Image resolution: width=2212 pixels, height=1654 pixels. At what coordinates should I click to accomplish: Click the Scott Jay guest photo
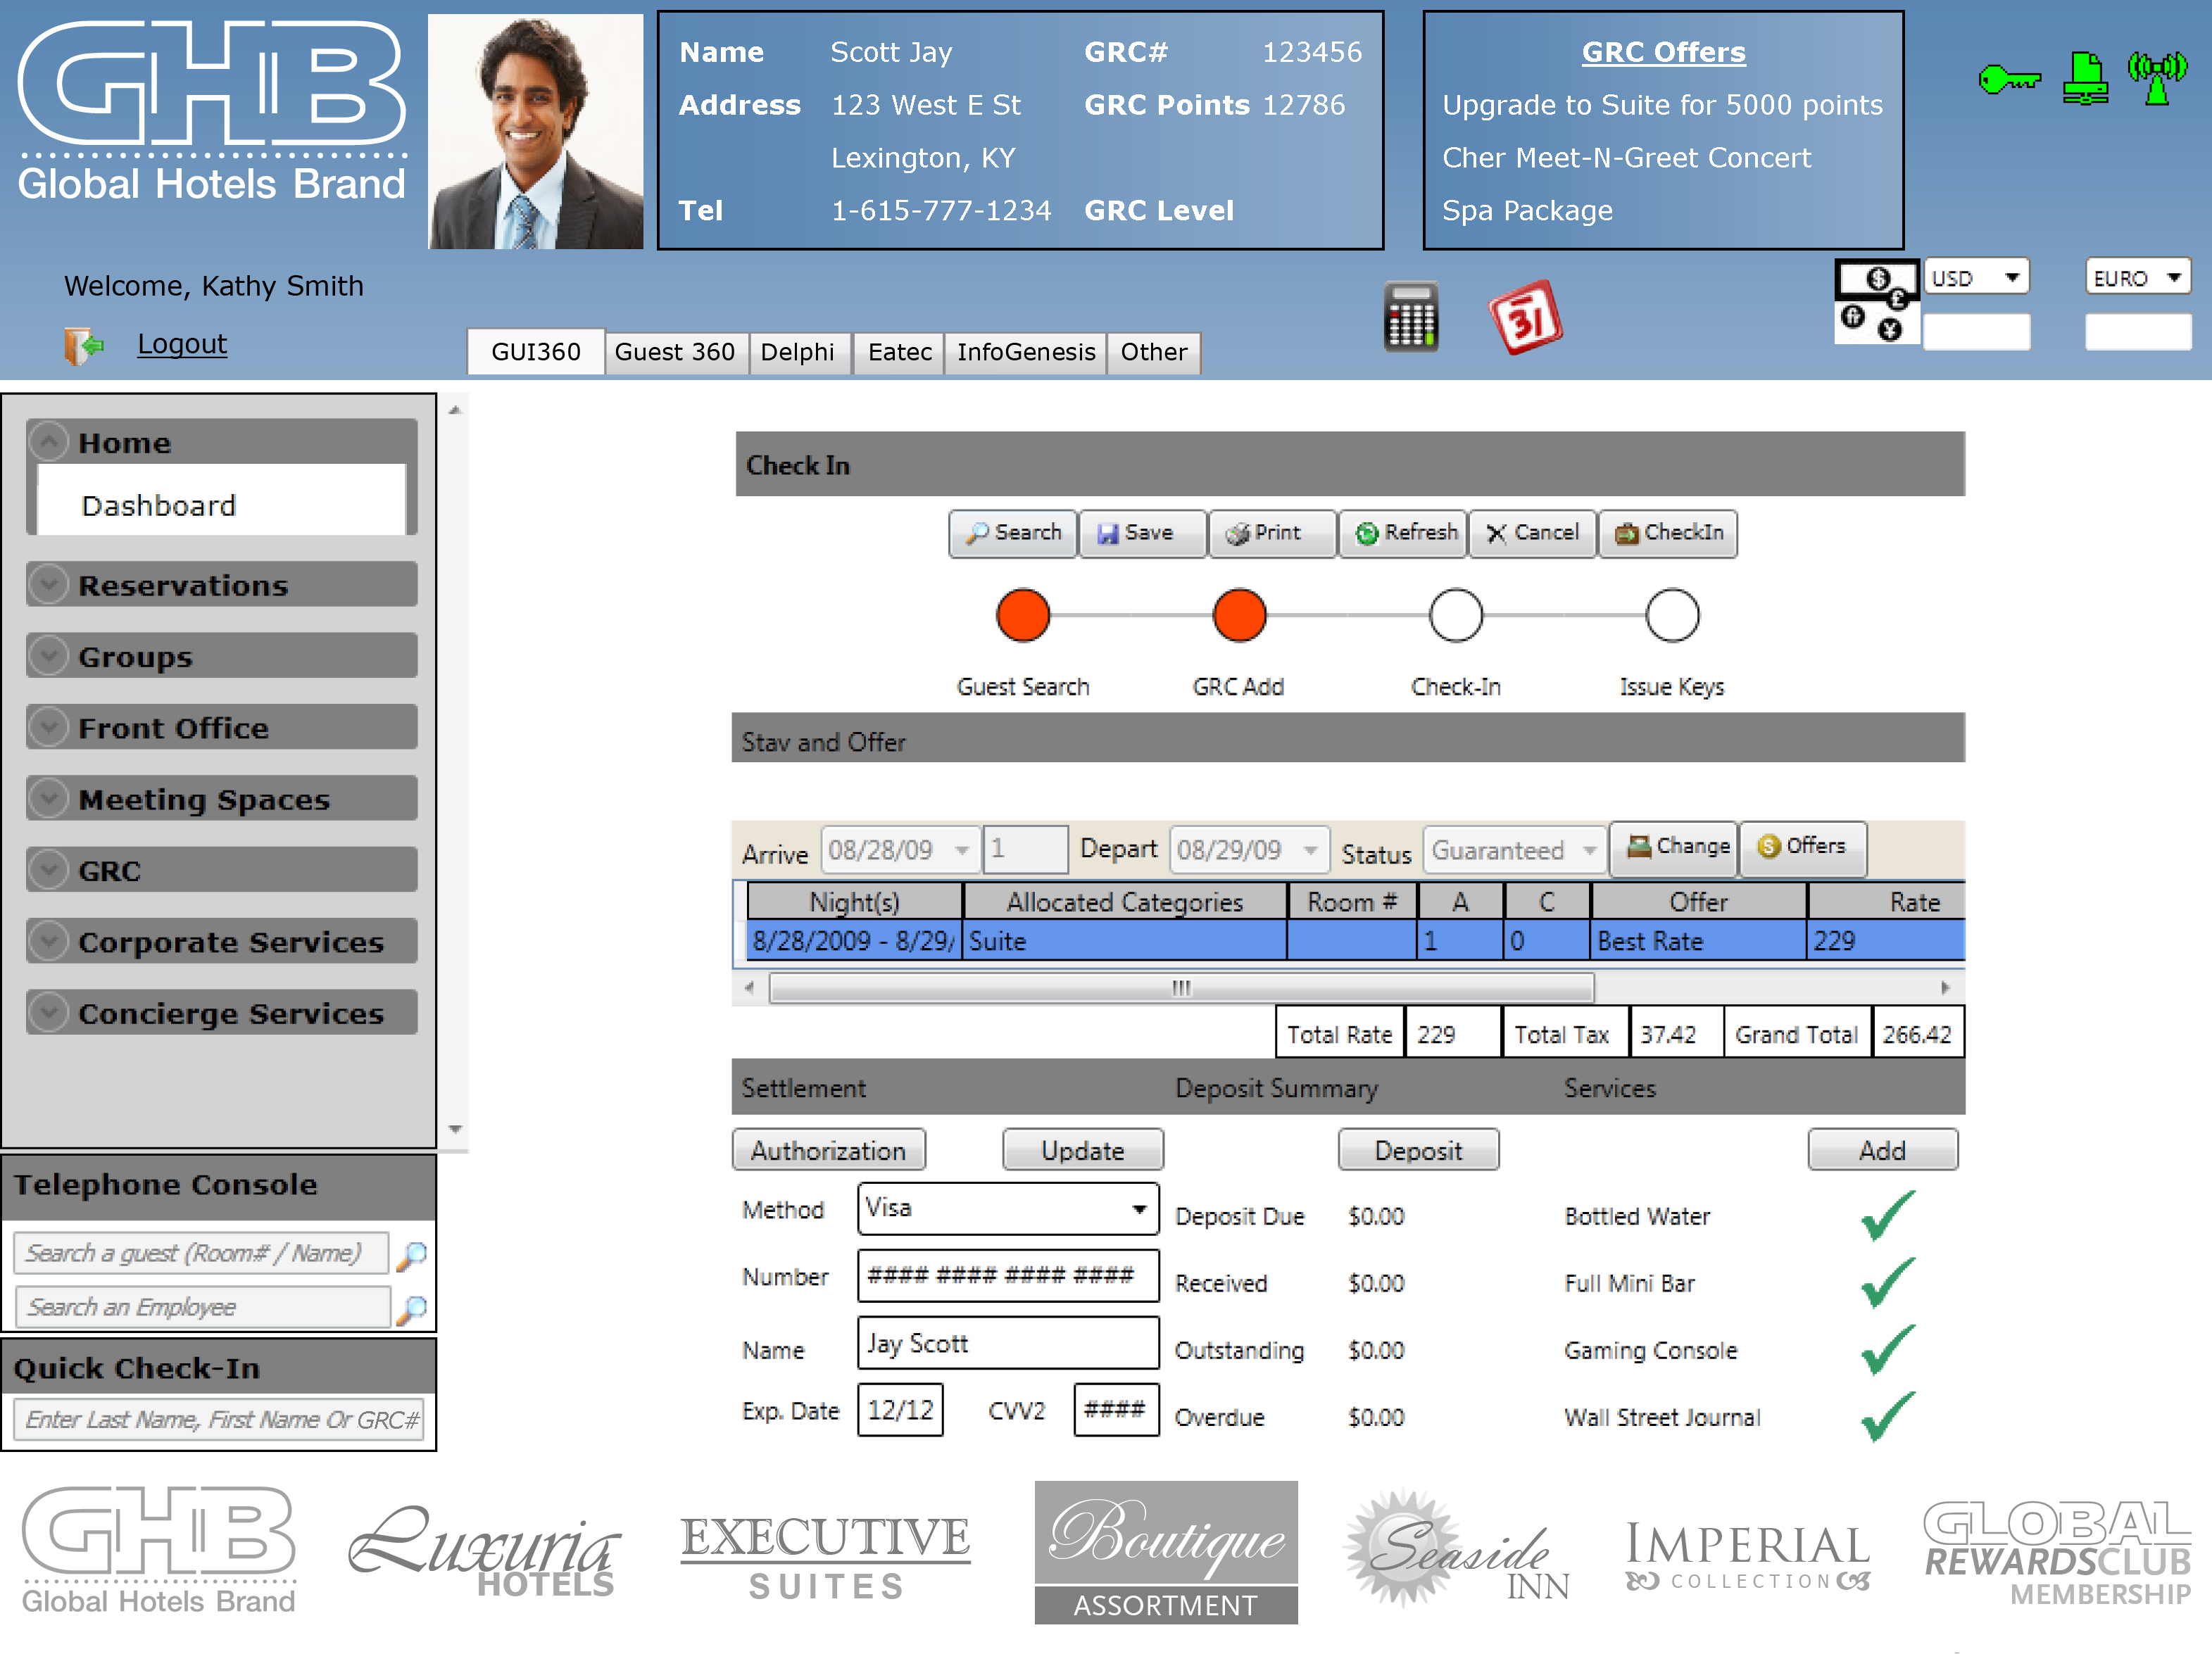pos(536,131)
